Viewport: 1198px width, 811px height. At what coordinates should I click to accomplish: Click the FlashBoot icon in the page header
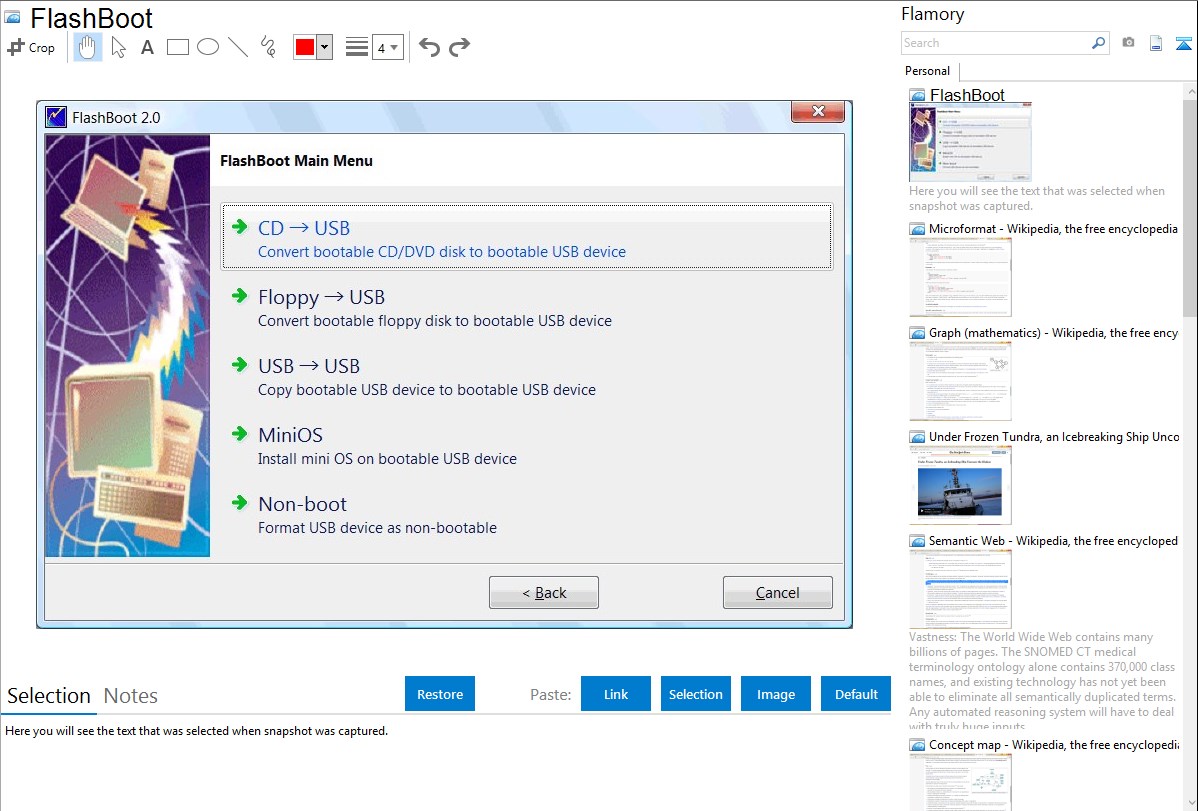[x=13, y=17]
